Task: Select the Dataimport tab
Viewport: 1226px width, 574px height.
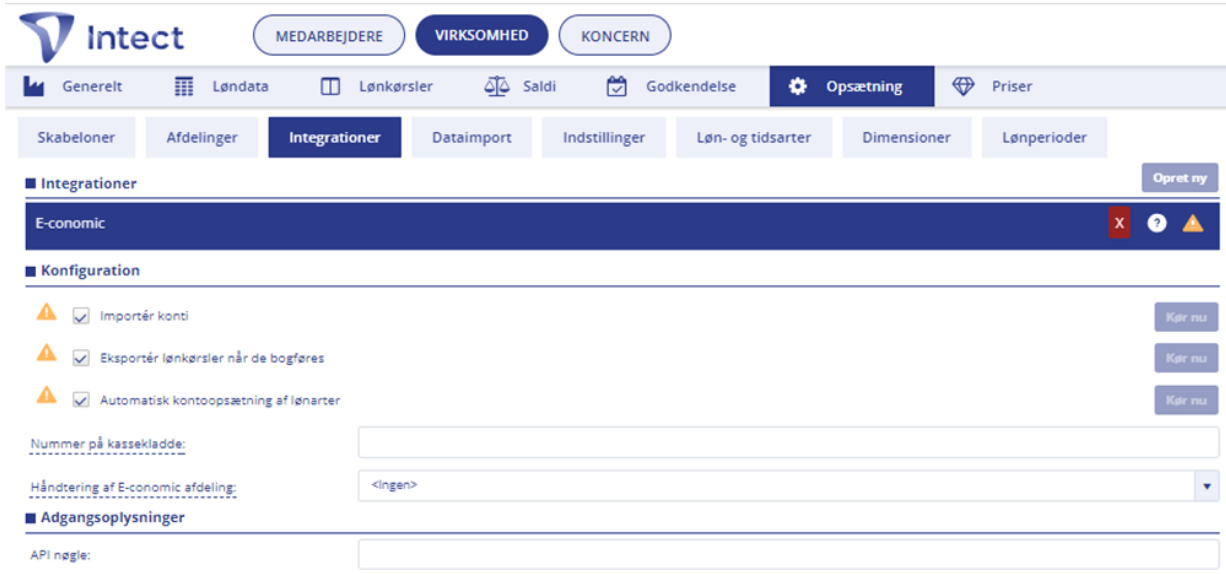Action: click(x=472, y=138)
